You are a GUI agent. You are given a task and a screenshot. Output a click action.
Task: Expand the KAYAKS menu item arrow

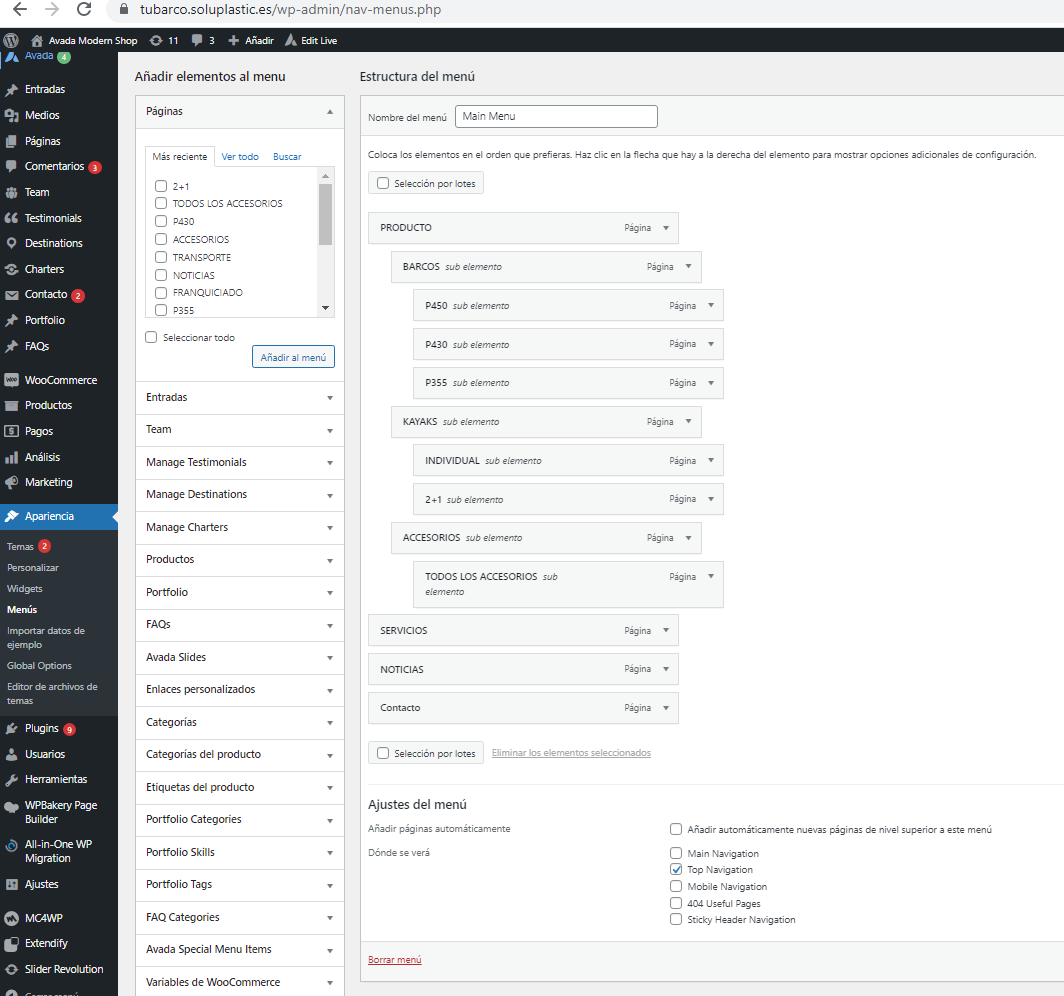click(x=689, y=421)
